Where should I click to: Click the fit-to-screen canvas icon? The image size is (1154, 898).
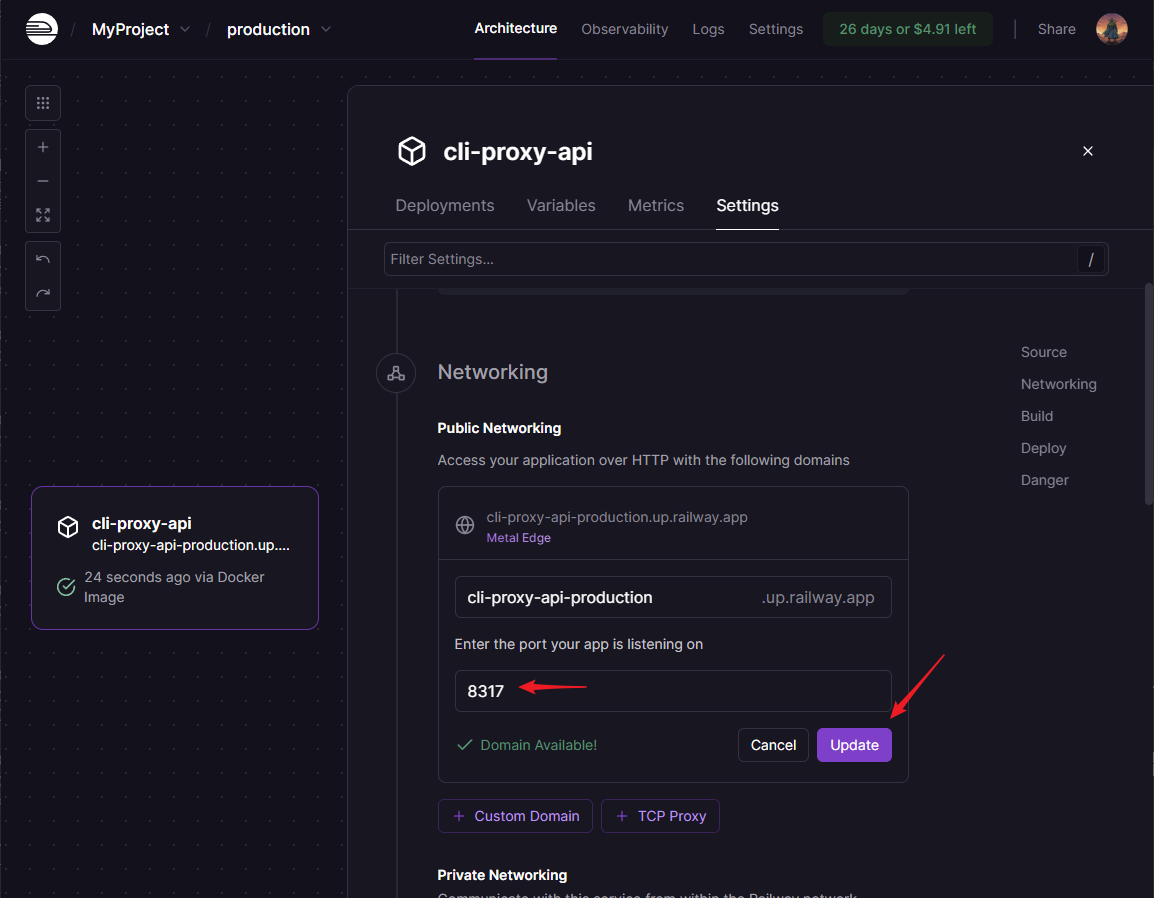coord(43,215)
